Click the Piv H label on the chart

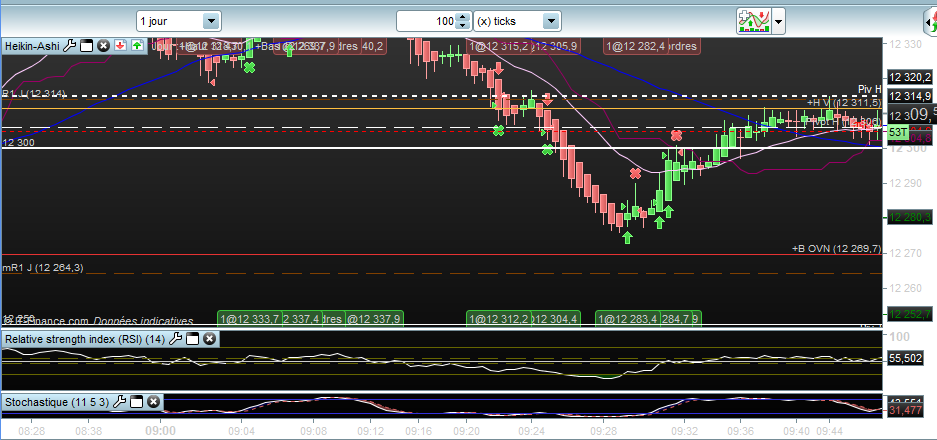[x=869, y=89]
